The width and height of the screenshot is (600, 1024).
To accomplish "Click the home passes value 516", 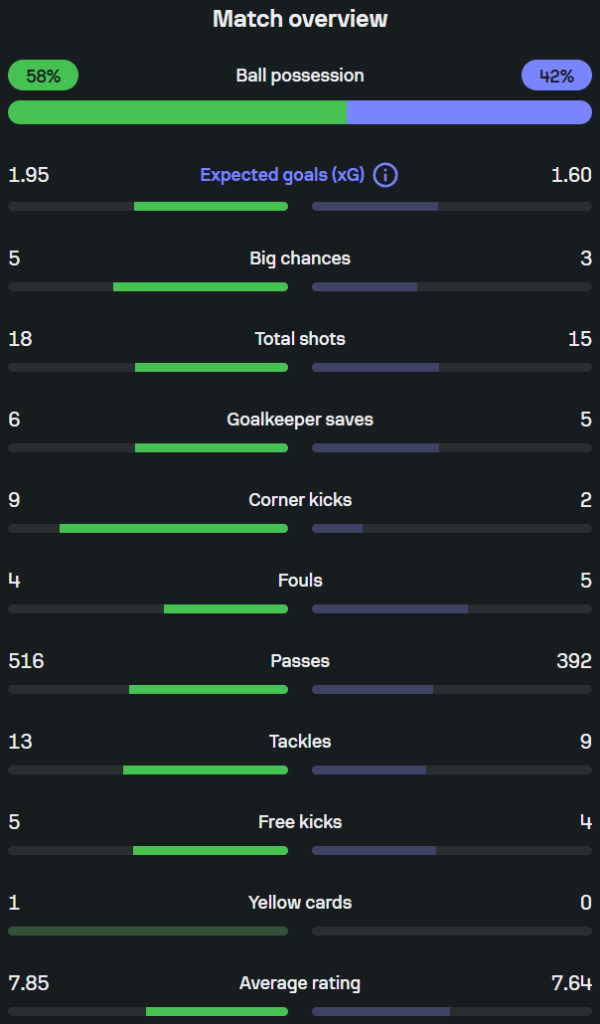I will click(x=26, y=661).
